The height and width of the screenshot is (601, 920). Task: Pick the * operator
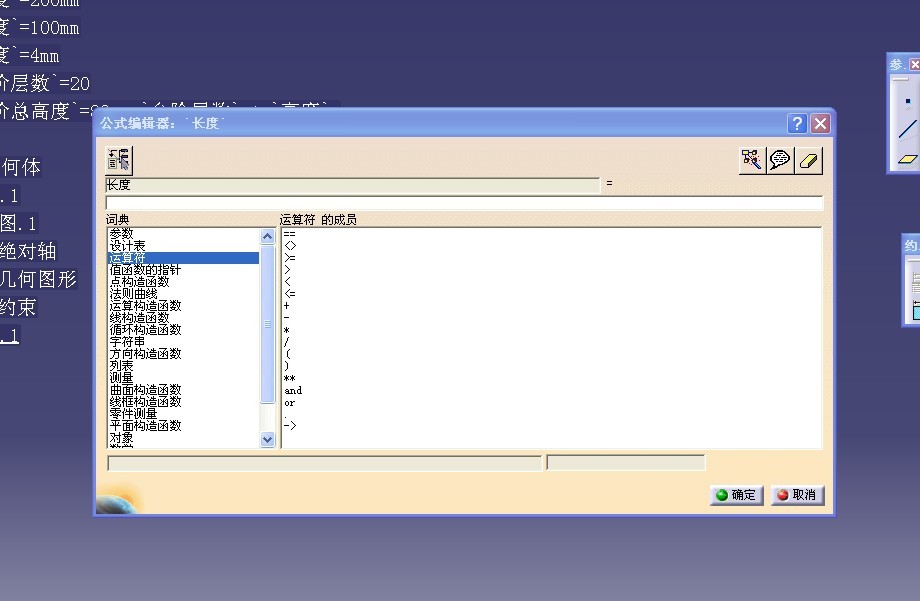pos(286,330)
